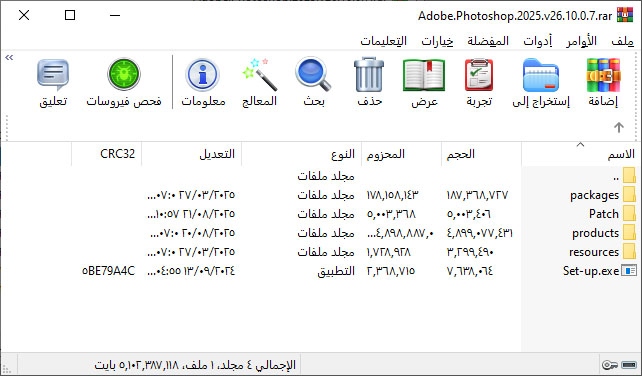Select the 'packages' folder name

[x=595, y=195]
